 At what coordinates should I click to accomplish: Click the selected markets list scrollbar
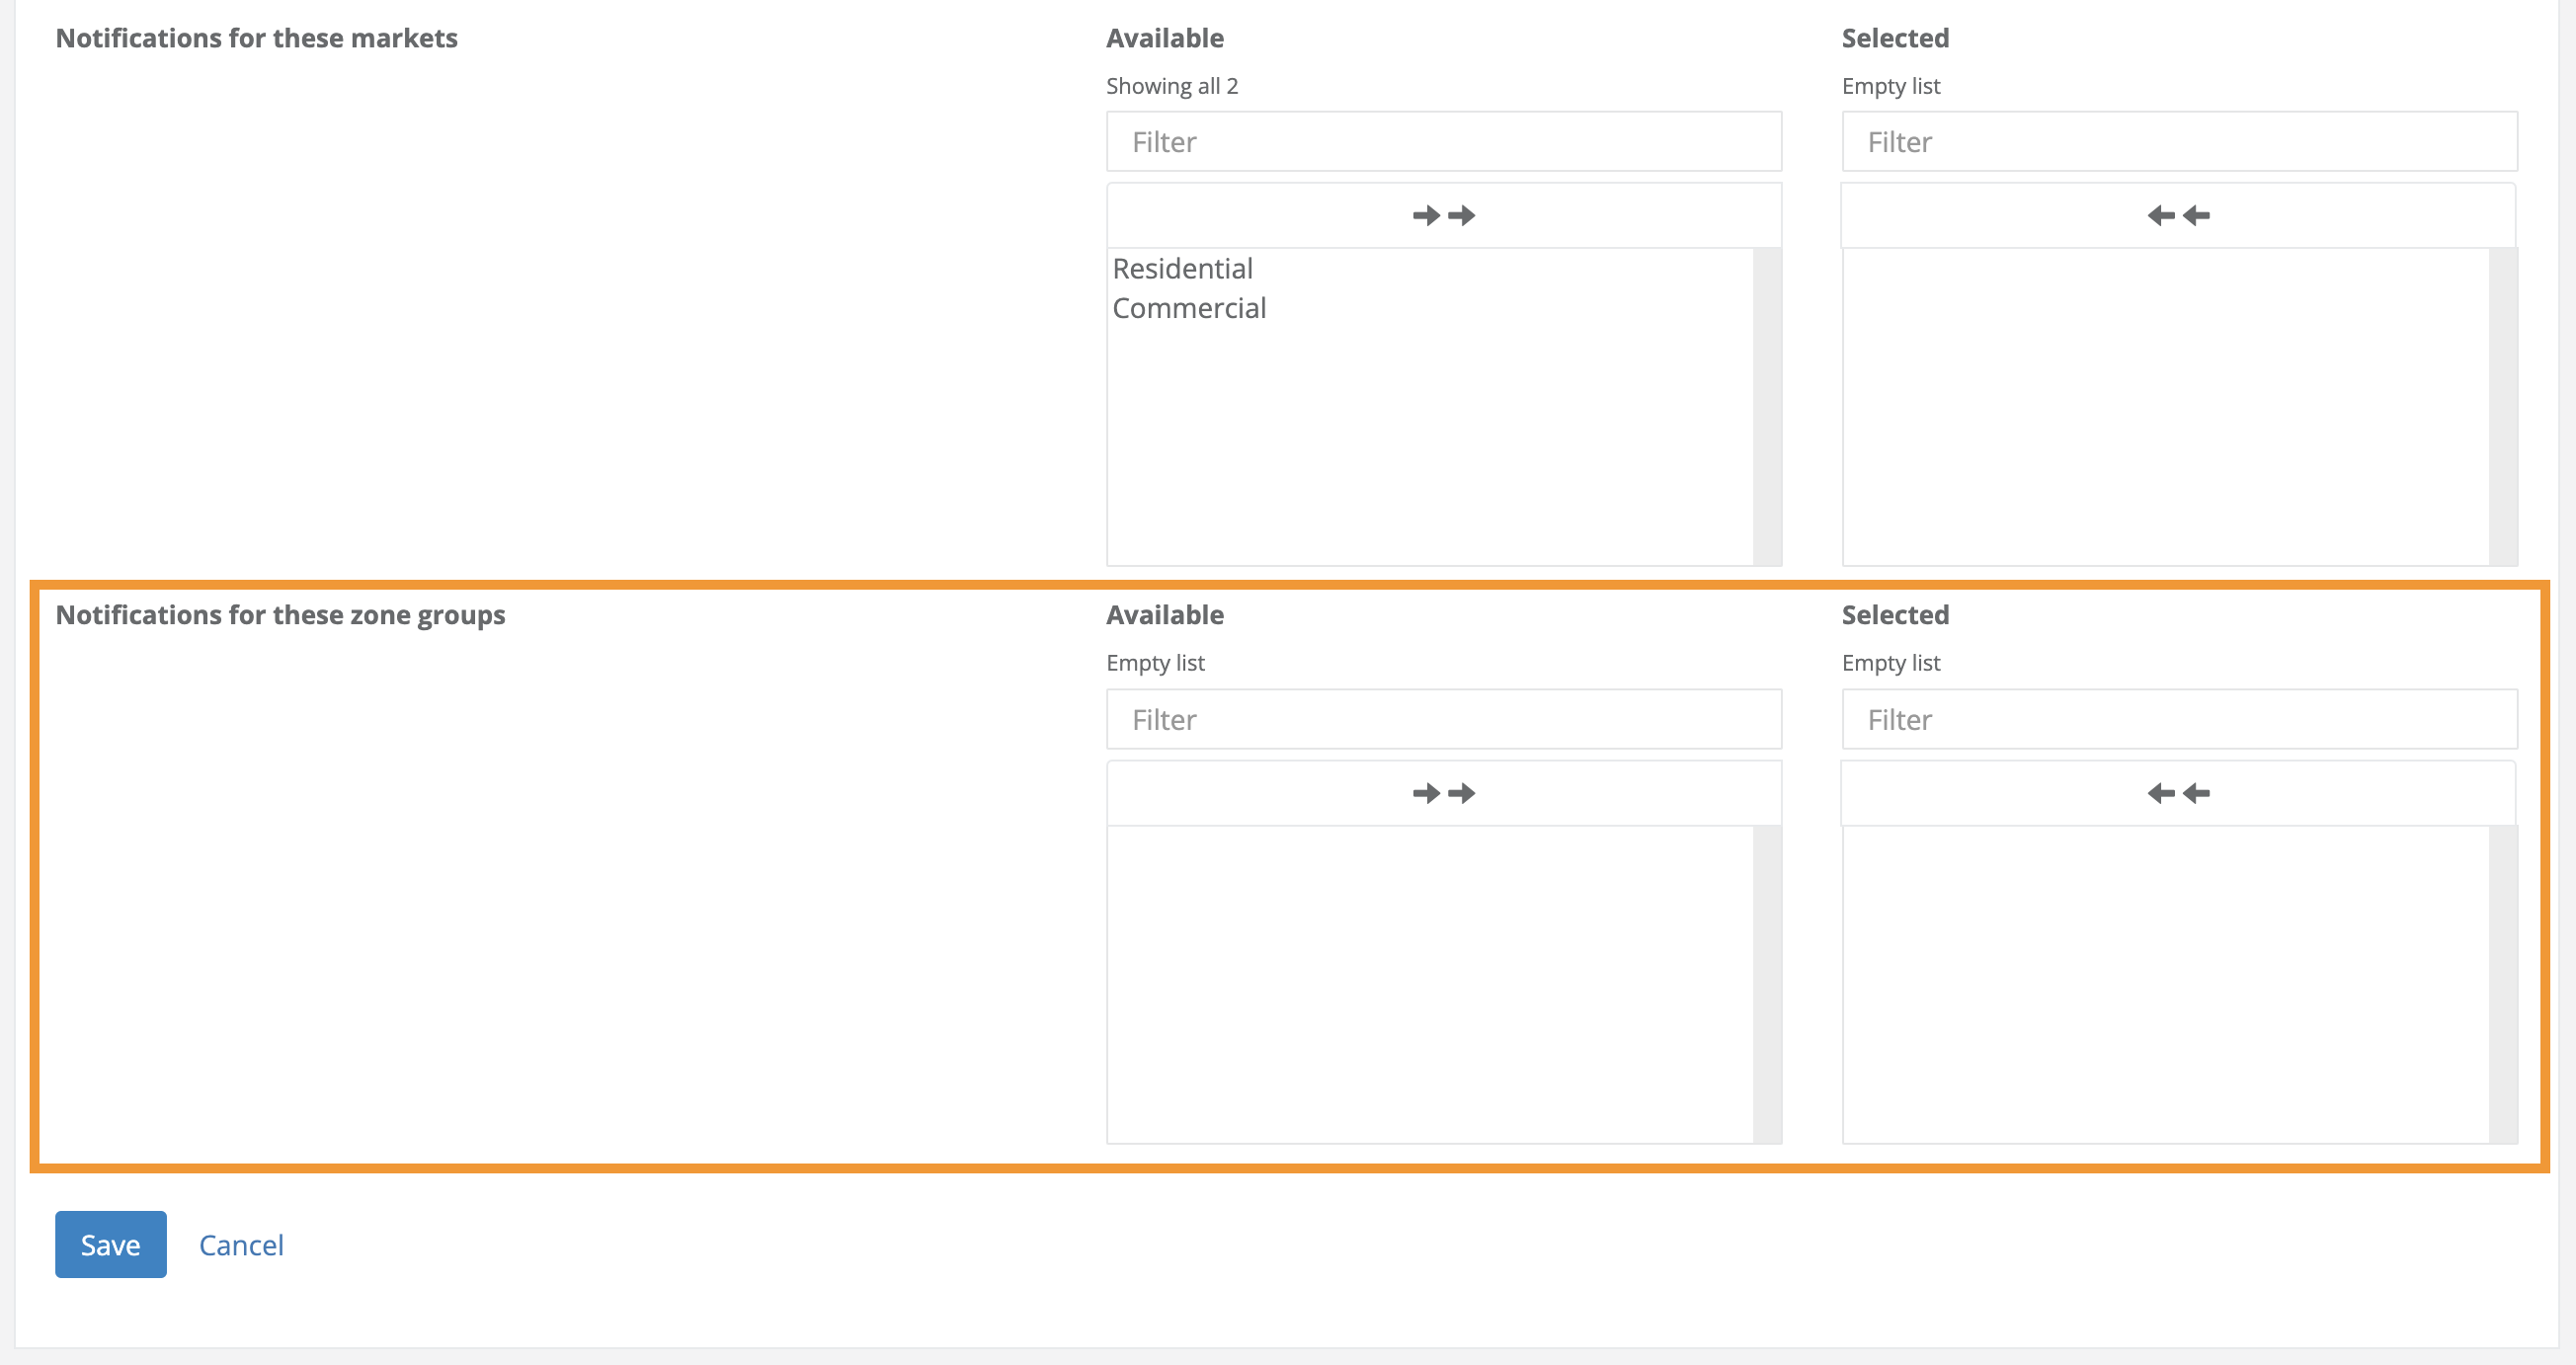(2503, 406)
